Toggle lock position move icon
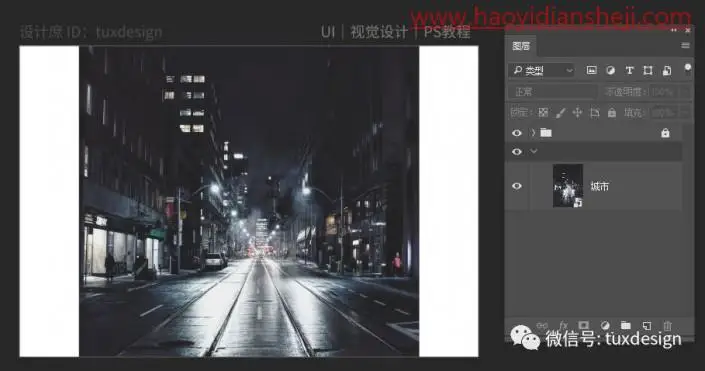The height and width of the screenshot is (371, 705). [577, 112]
